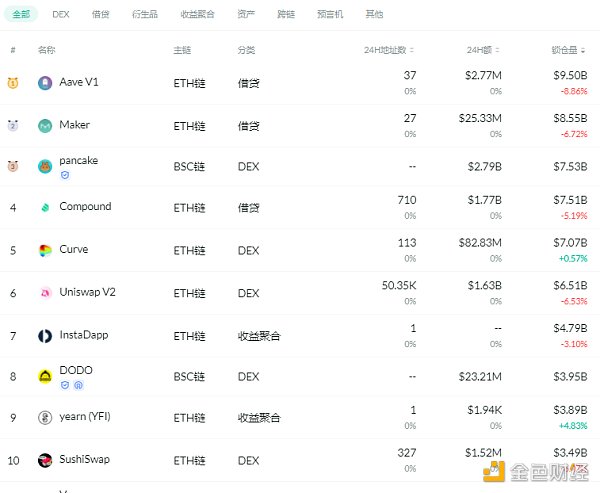The width and height of the screenshot is (600, 493).
Task: Sort by 24H地址数 column
Action: click(389, 50)
